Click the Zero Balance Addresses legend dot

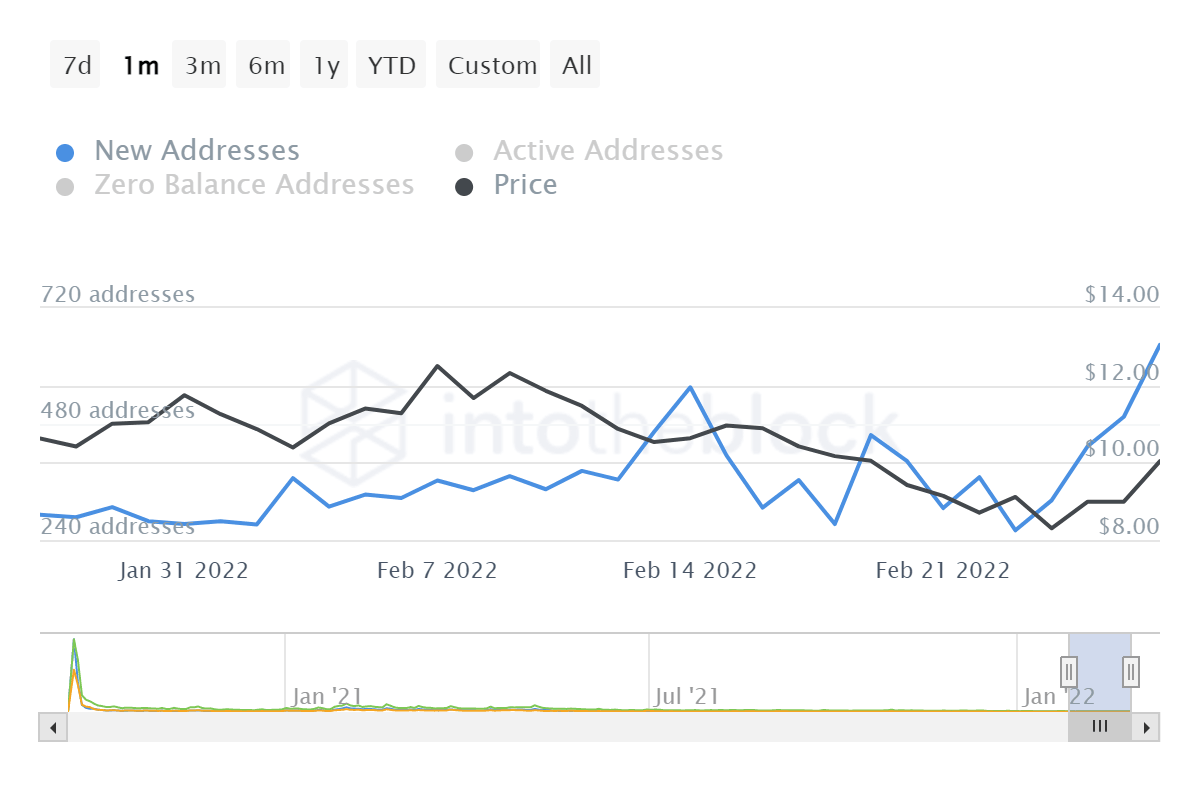(65, 187)
